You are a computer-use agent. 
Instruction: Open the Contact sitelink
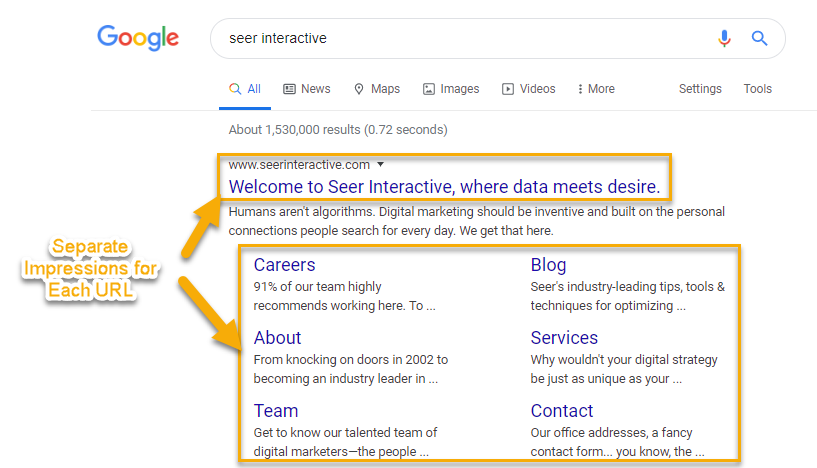click(562, 411)
